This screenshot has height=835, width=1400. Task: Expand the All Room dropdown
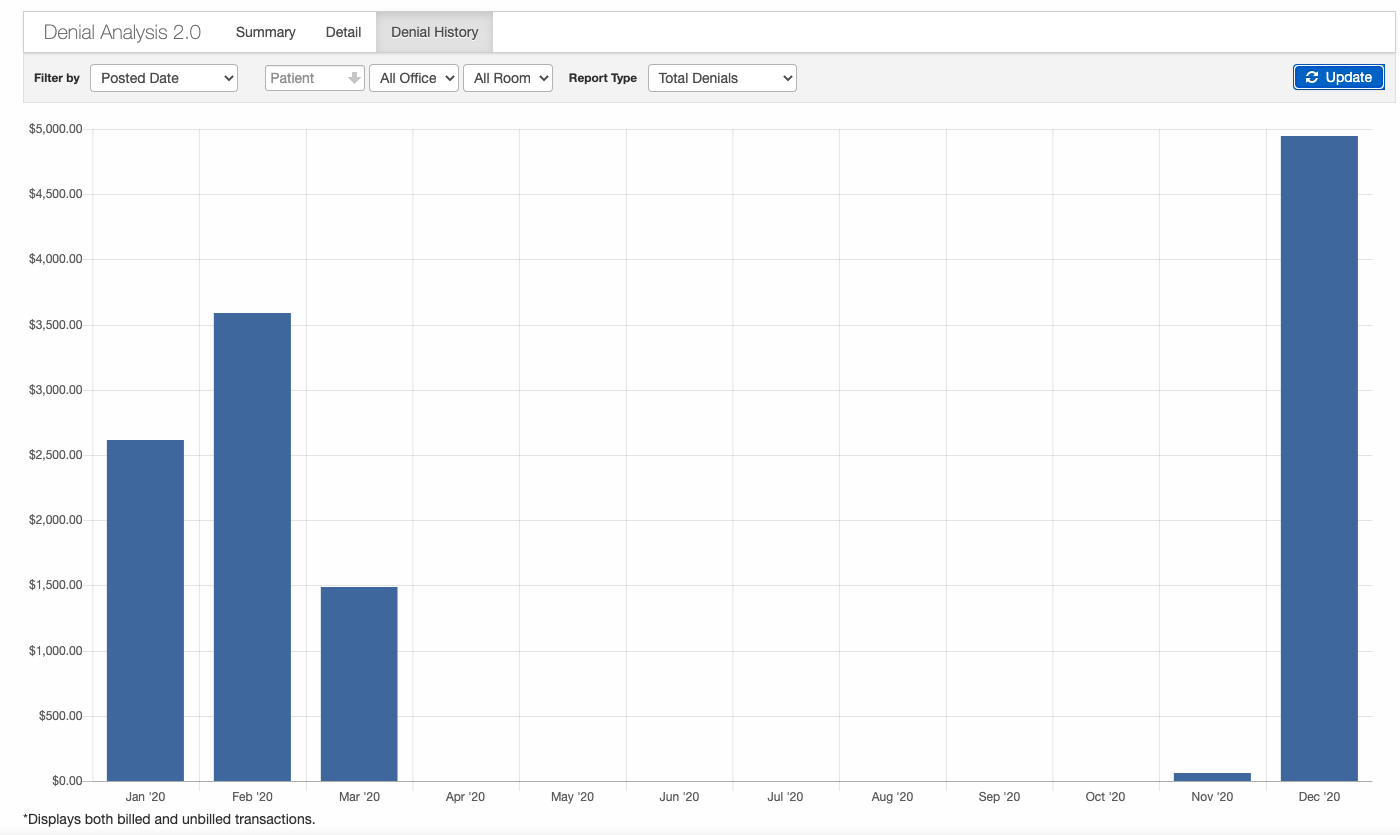508,78
